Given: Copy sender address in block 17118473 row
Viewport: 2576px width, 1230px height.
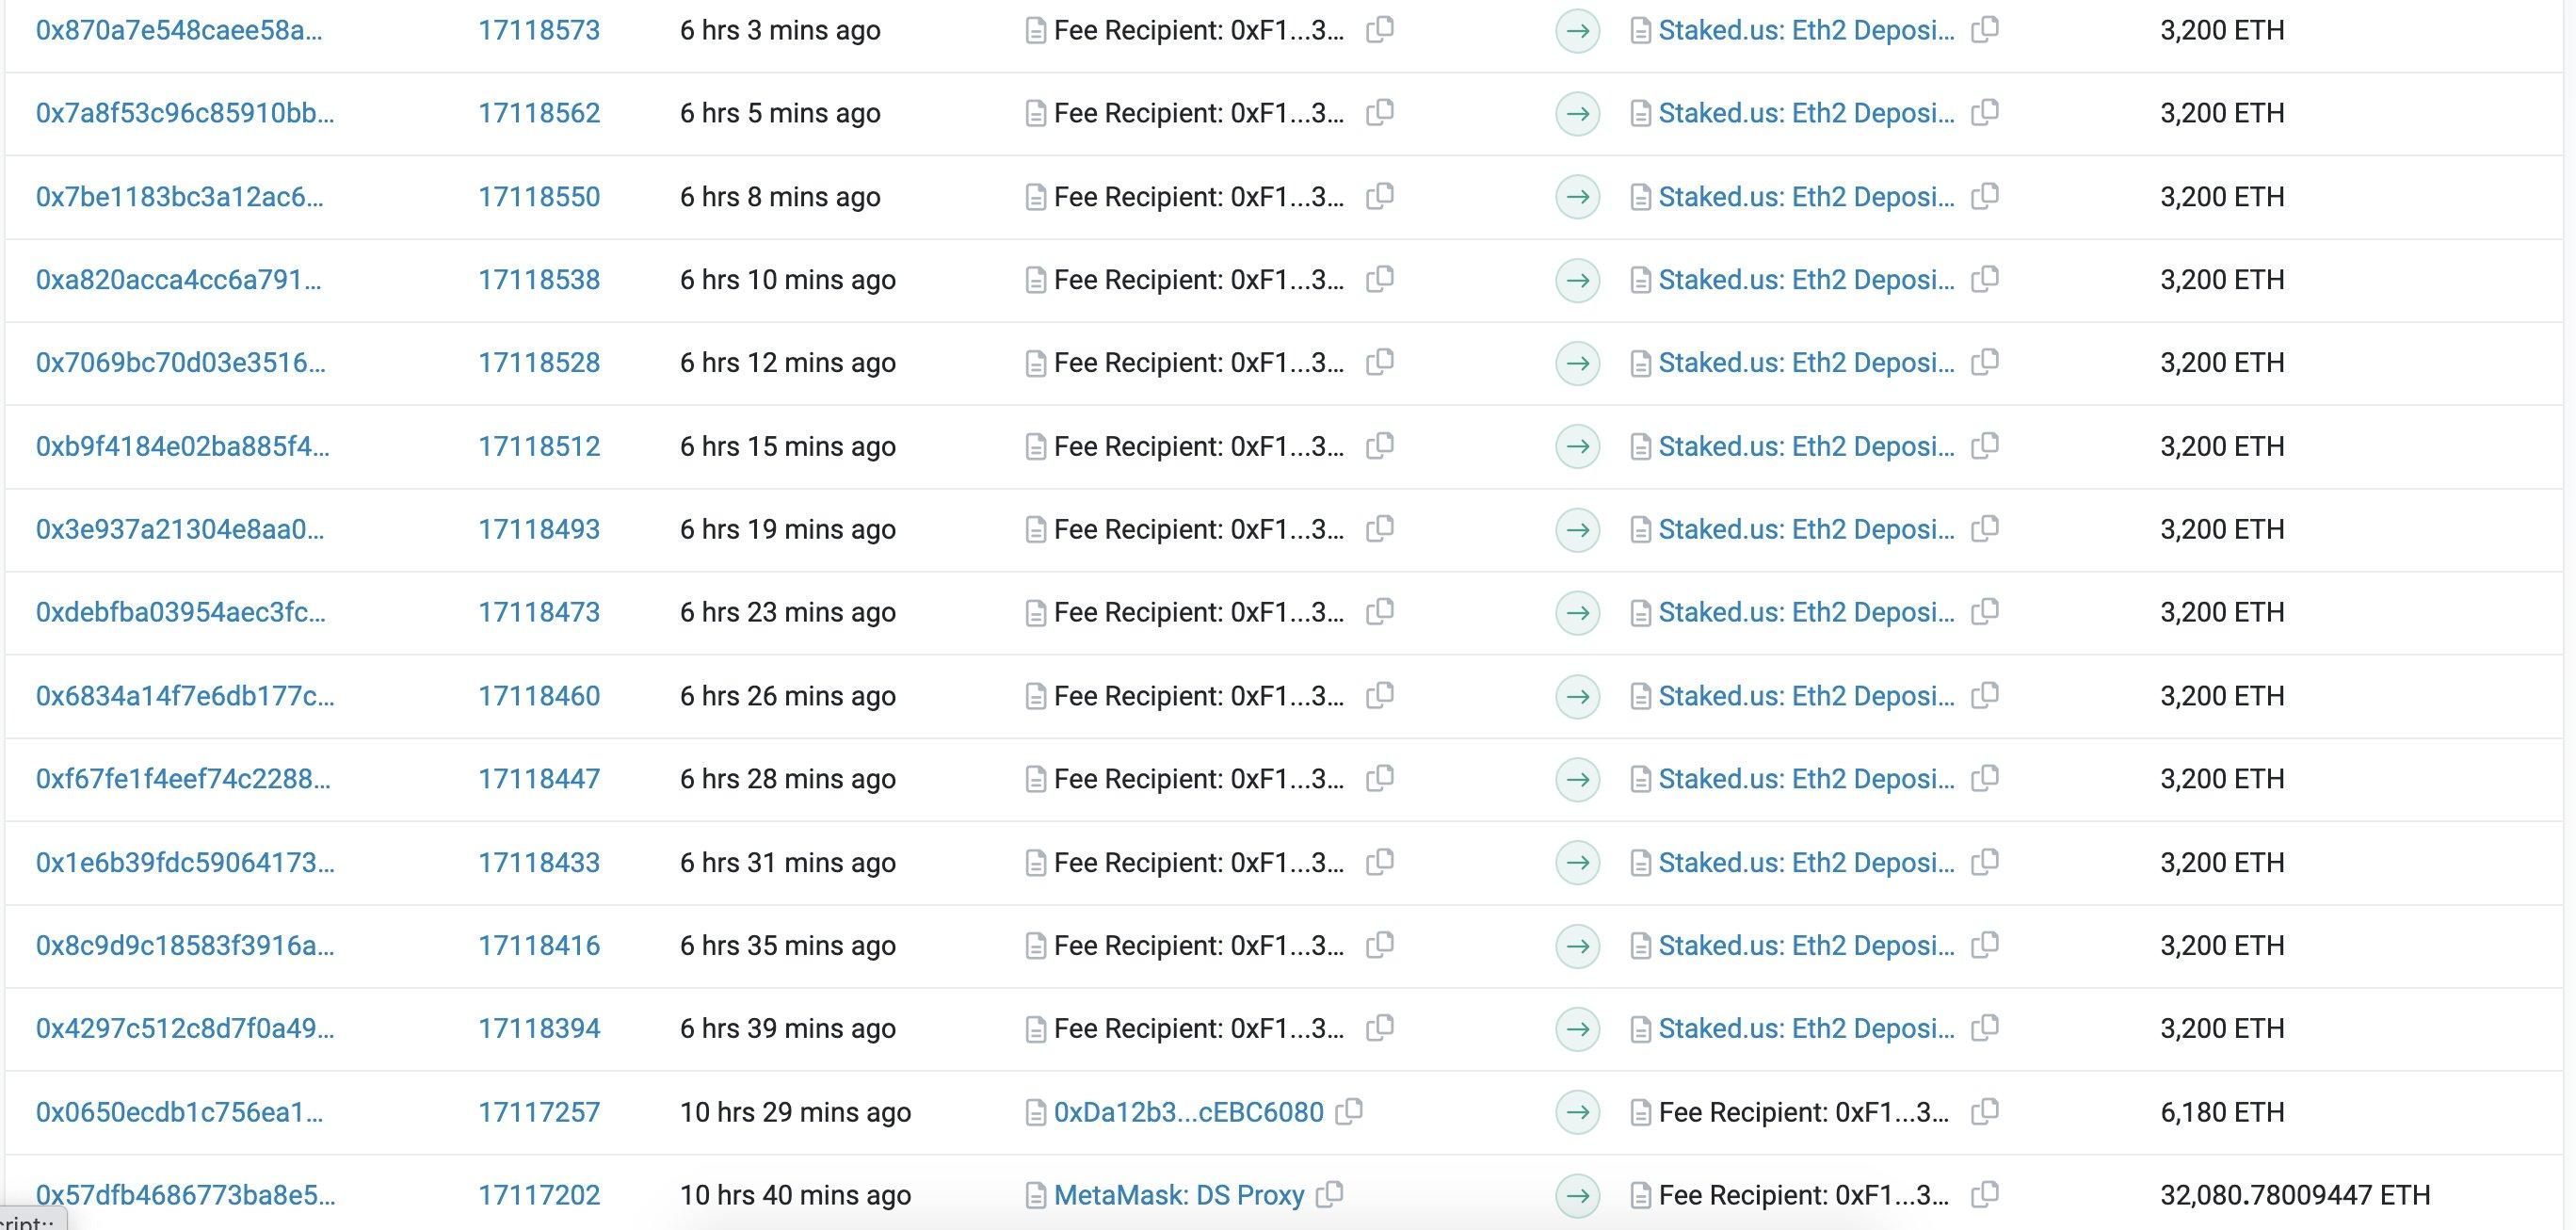Looking at the screenshot, I should (1380, 611).
